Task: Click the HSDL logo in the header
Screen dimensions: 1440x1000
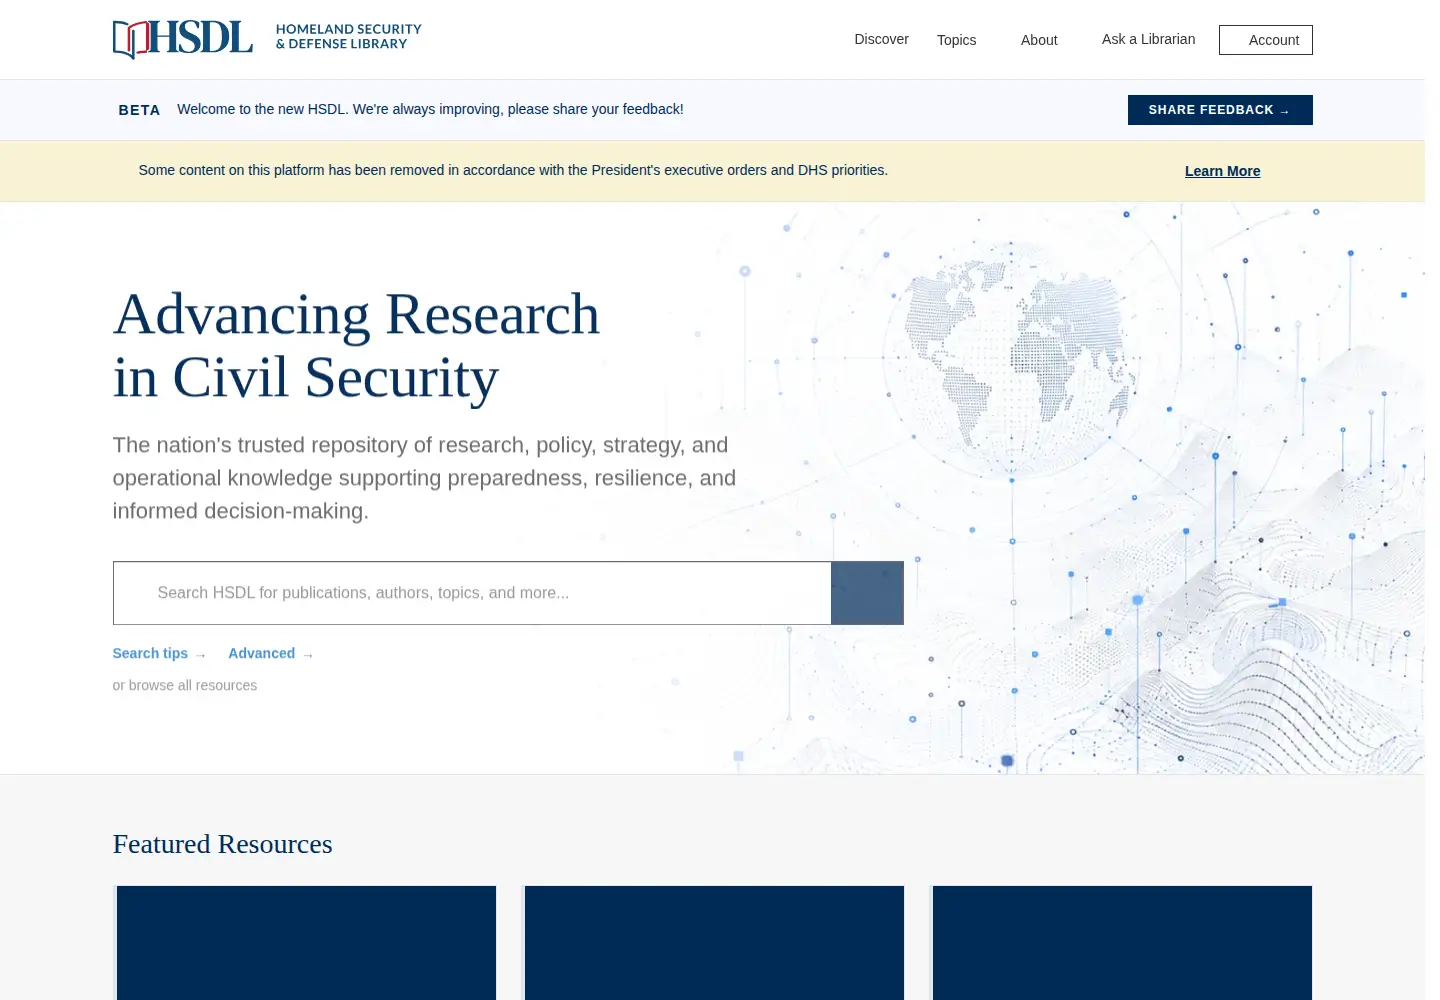Action: (x=183, y=38)
